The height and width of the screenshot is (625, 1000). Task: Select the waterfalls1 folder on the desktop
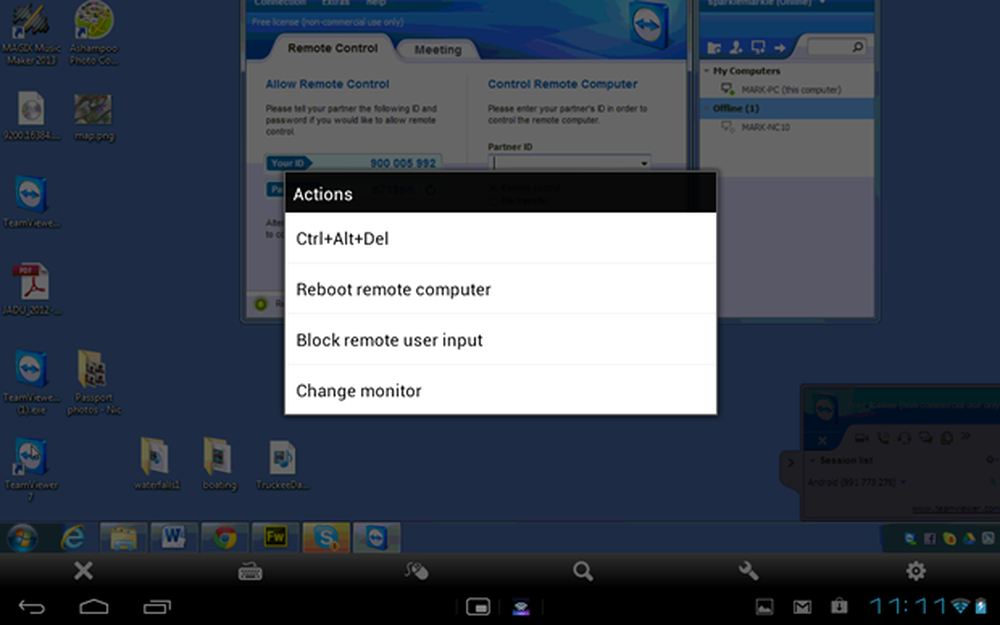click(156, 464)
